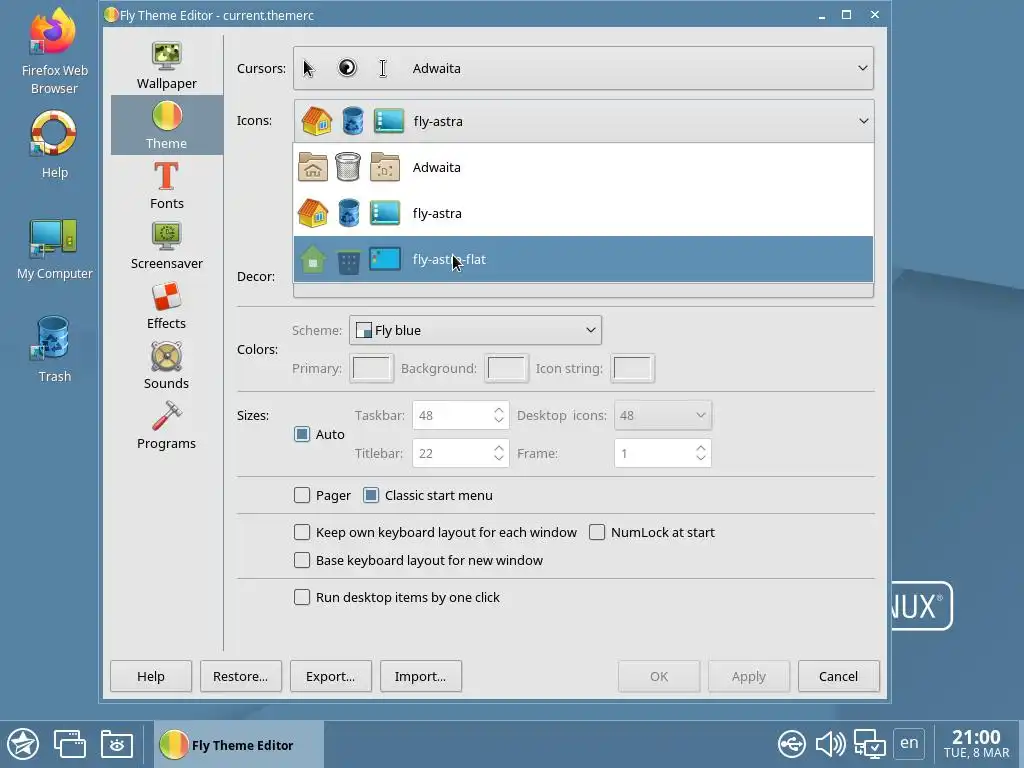
Task: Click the USB devices tray icon
Action: (x=792, y=744)
